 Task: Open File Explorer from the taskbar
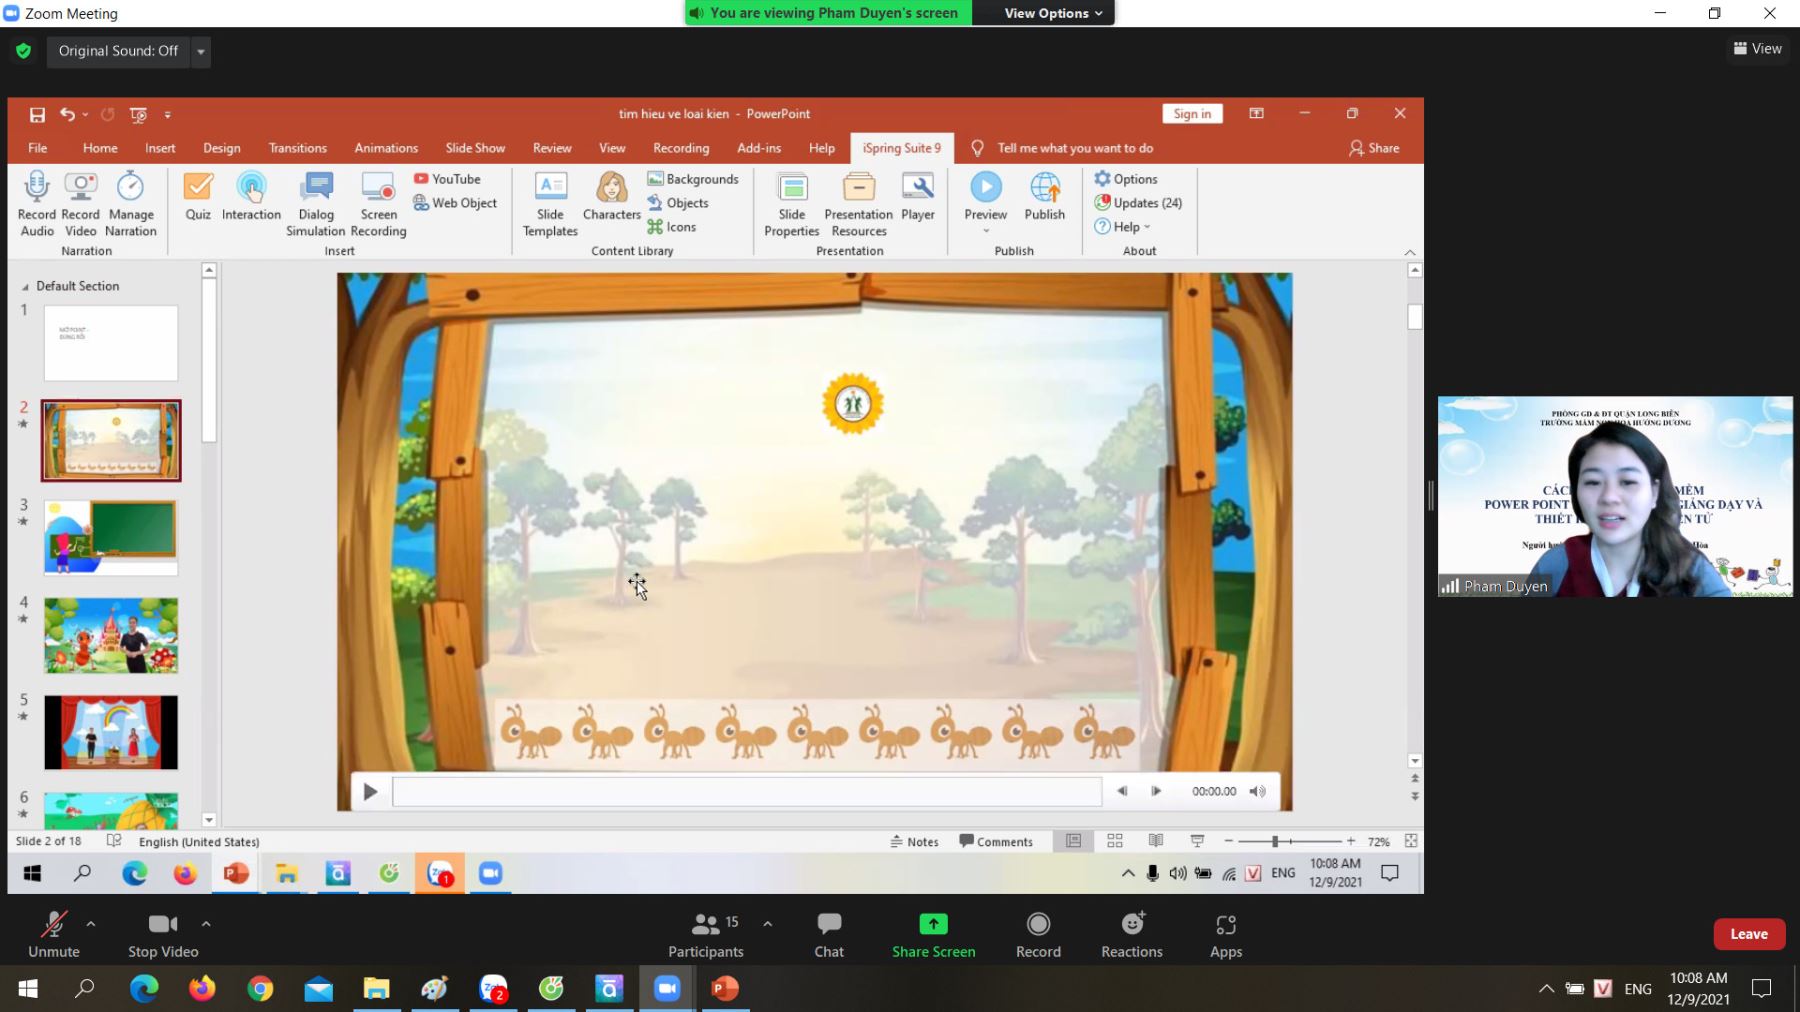coord(376,989)
